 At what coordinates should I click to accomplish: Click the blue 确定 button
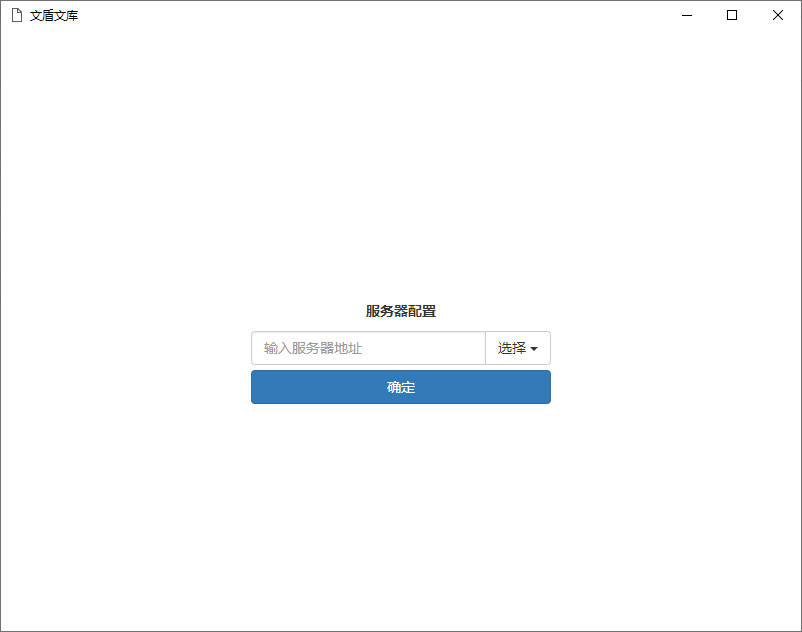(400, 387)
